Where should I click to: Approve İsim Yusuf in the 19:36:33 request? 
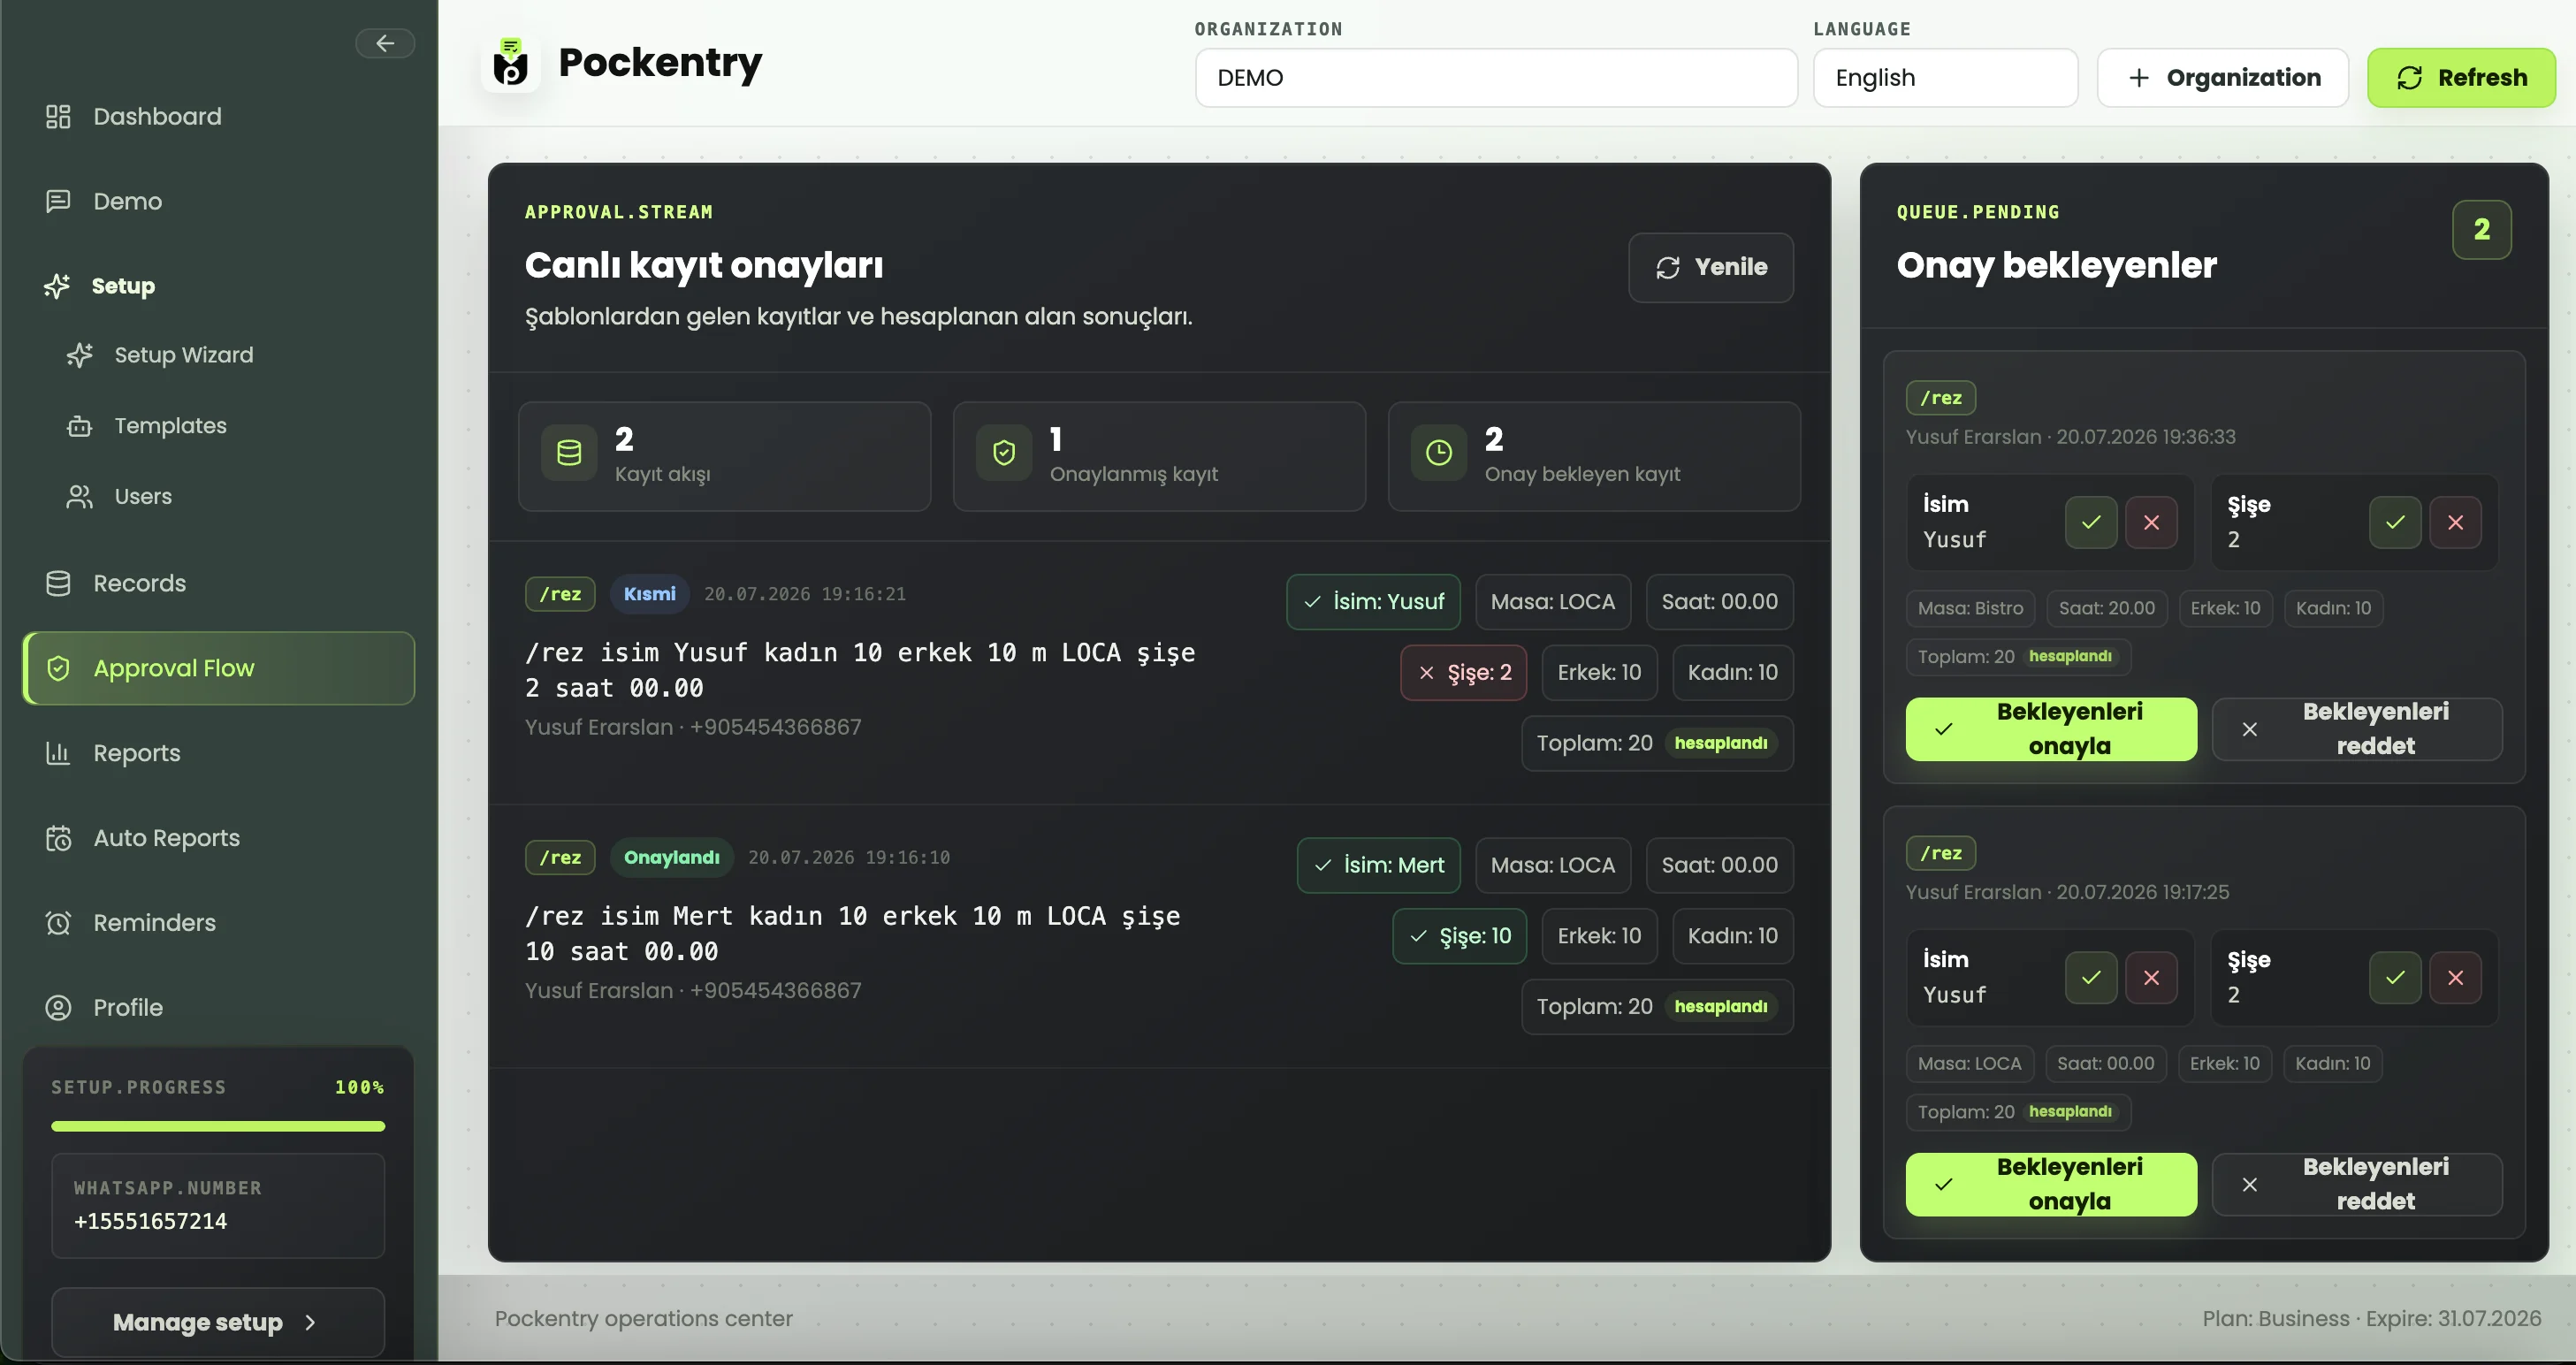[2091, 523]
